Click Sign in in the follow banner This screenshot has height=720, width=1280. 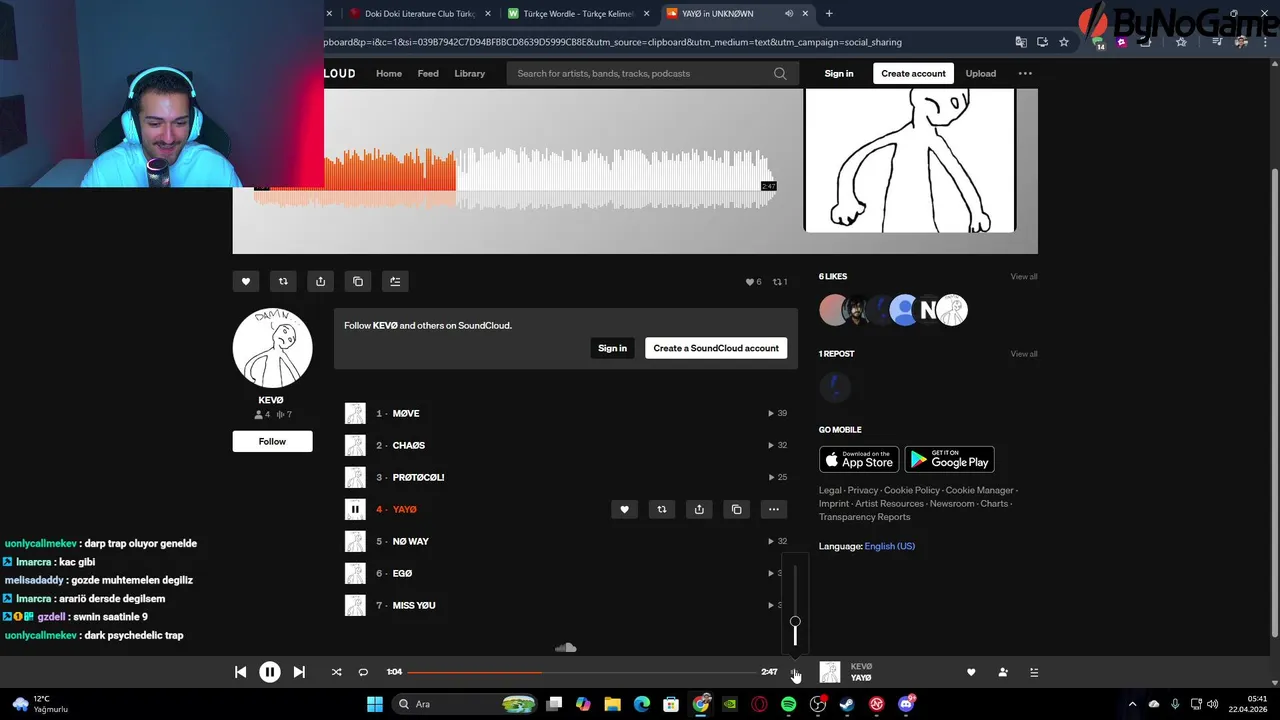click(x=612, y=348)
